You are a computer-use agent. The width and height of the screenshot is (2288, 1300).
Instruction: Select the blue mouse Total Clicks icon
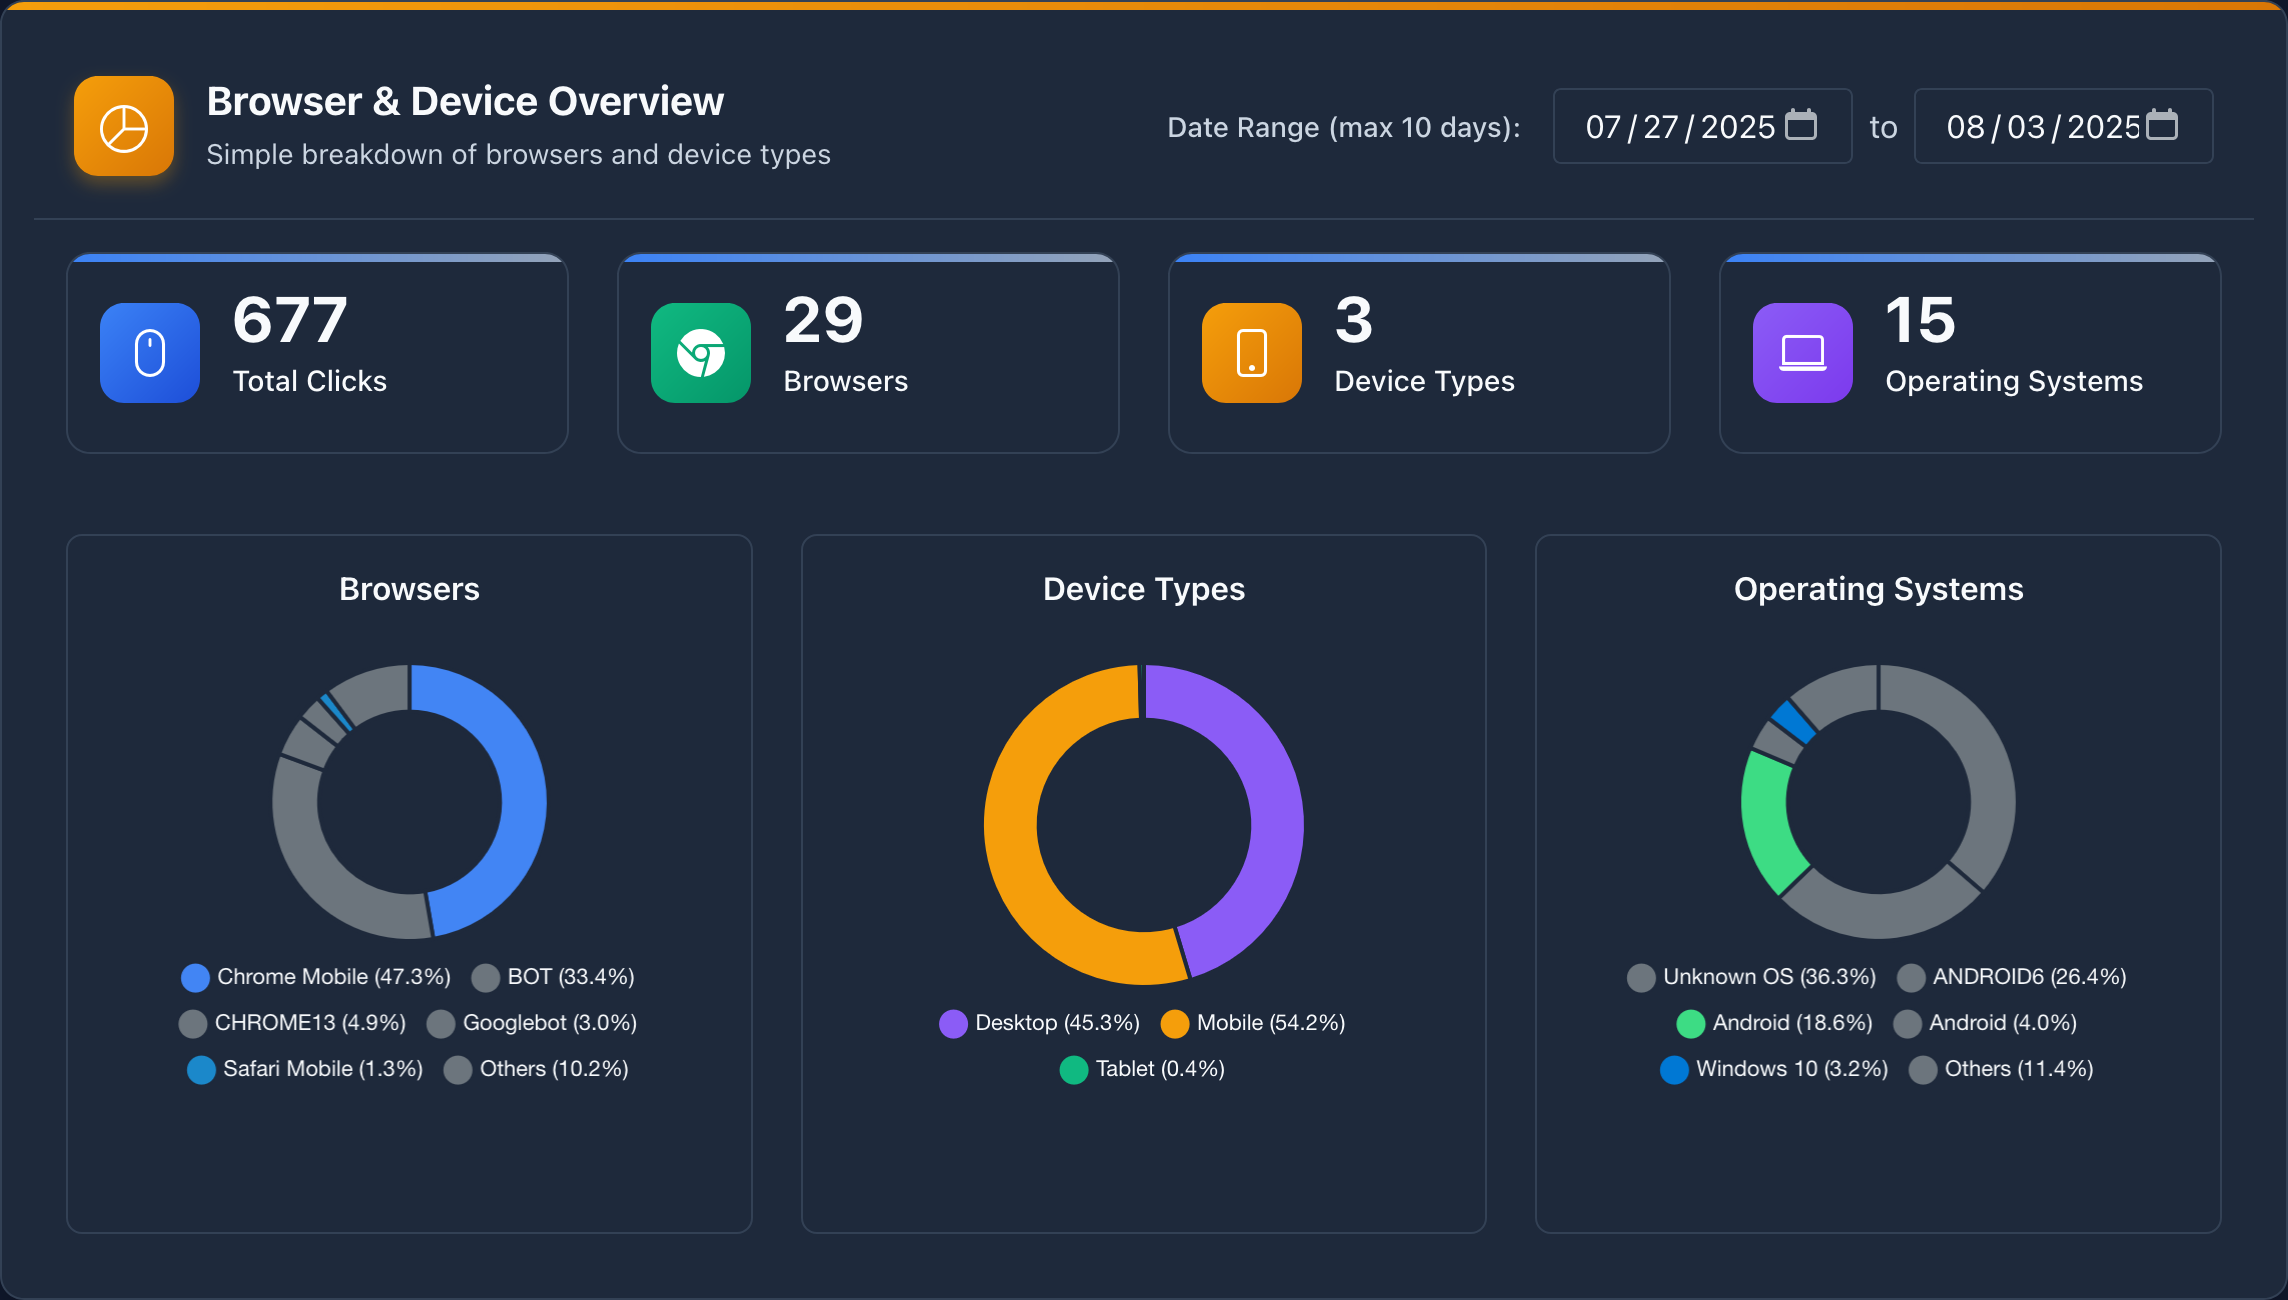coord(149,353)
